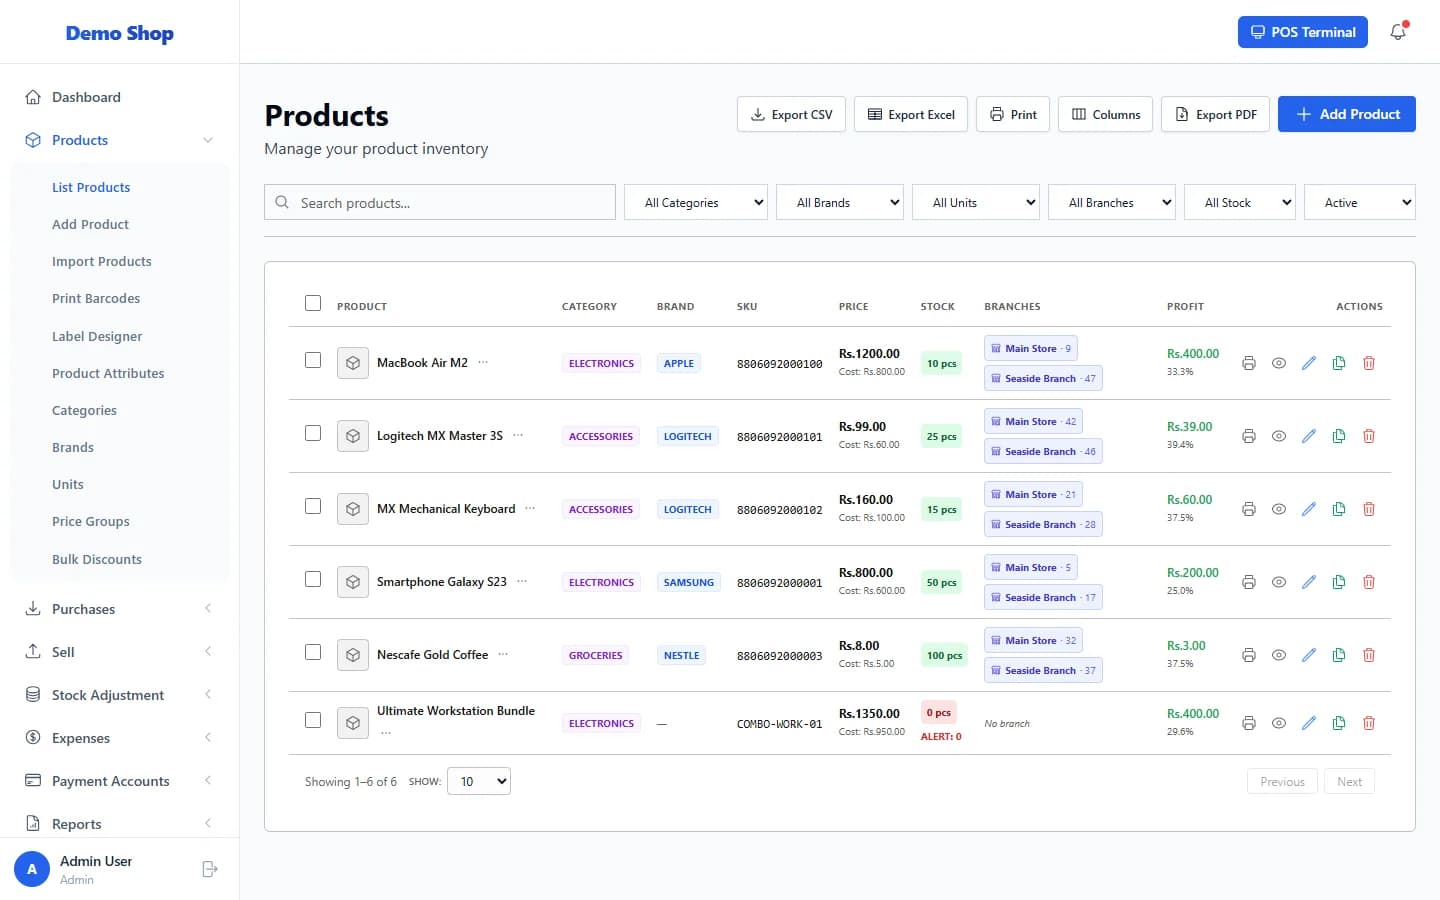Click the Search products field
Screen dimensions: 1440x900
pyautogui.click(x=440, y=202)
